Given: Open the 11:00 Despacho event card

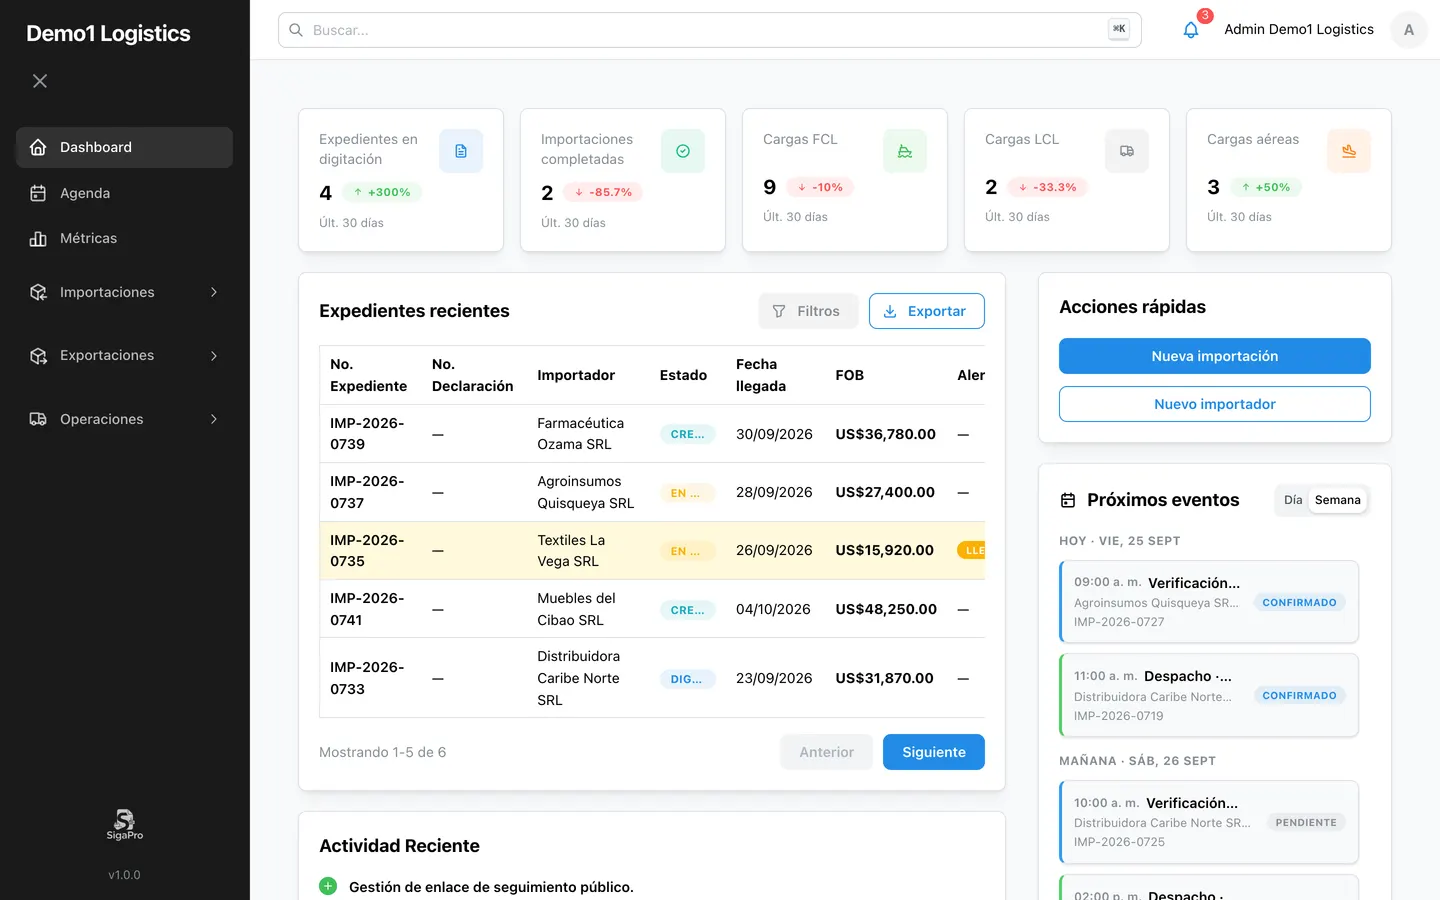Looking at the screenshot, I should click(x=1209, y=695).
